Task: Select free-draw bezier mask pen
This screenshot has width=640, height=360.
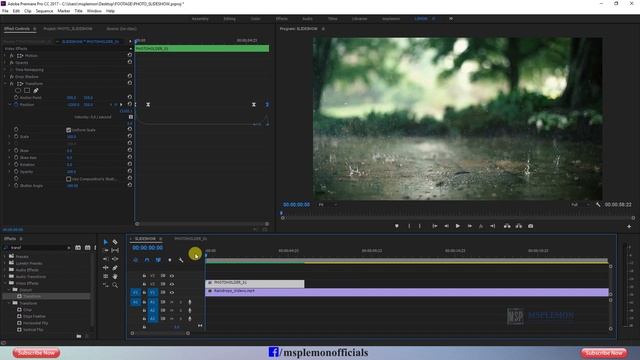Action: click(36, 91)
